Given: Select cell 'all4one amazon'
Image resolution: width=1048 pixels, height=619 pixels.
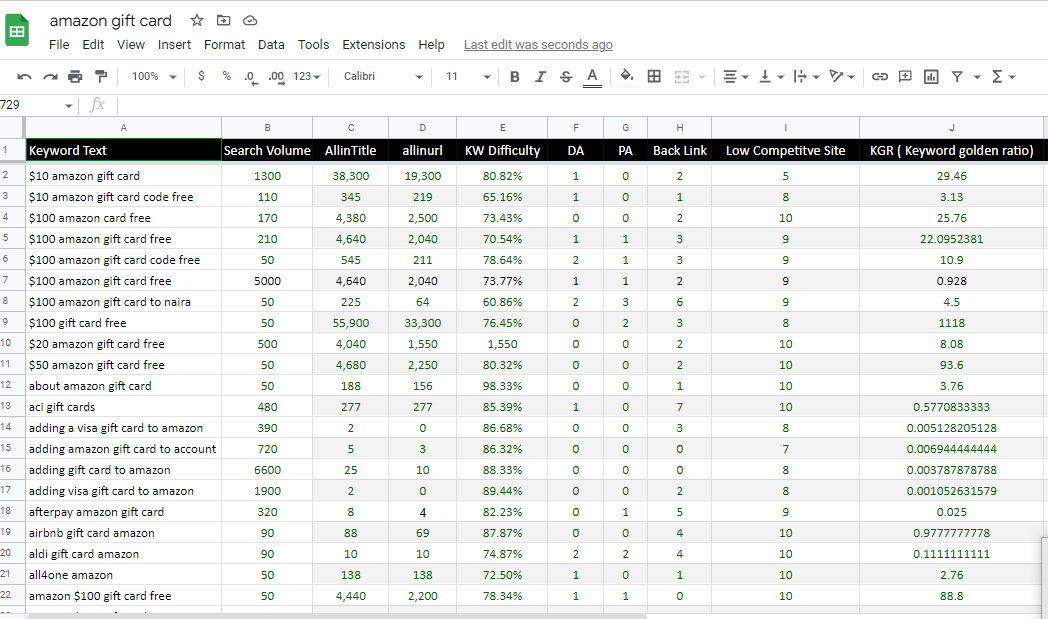Looking at the screenshot, I should [x=124, y=575].
